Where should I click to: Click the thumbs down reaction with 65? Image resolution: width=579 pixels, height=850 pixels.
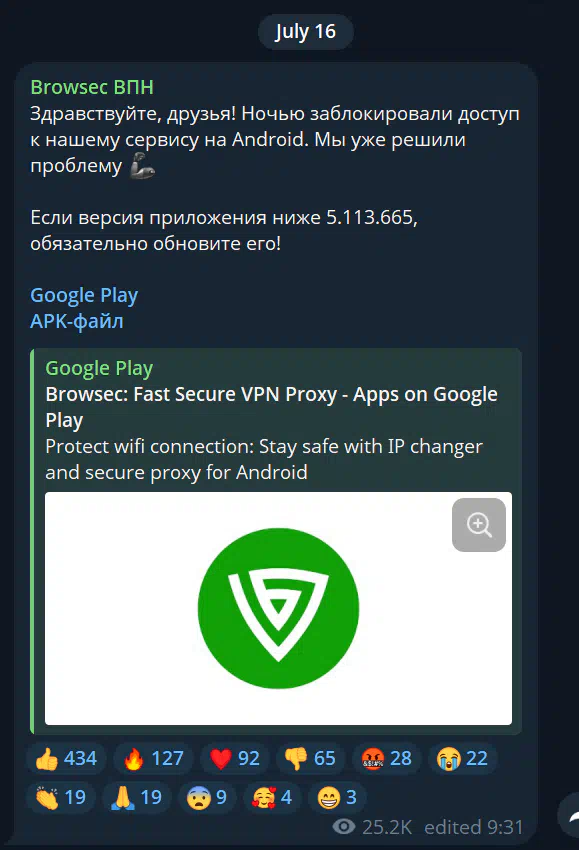point(310,758)
